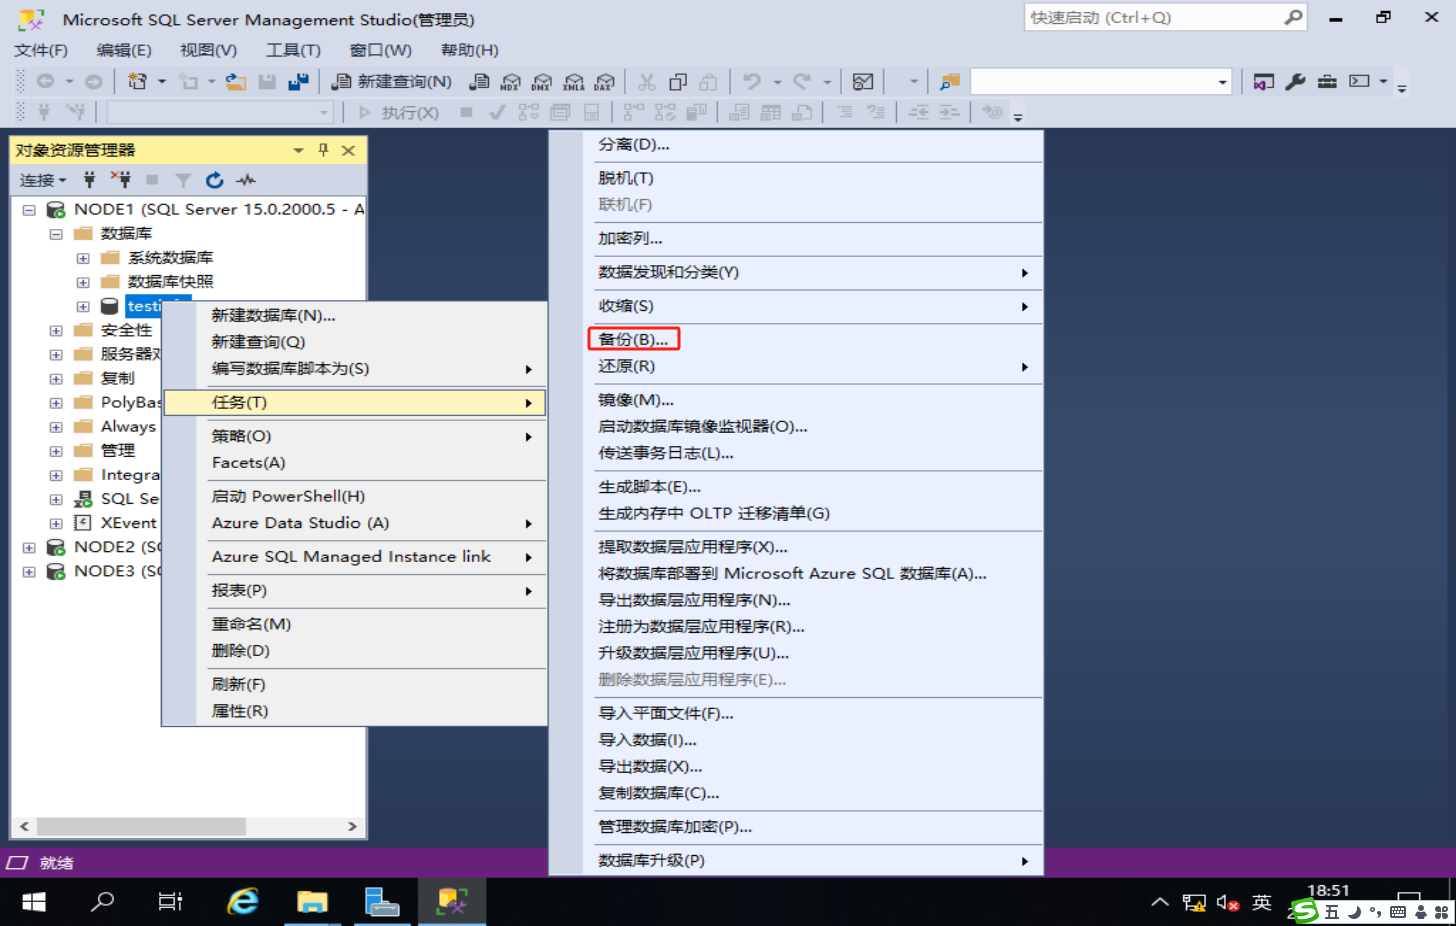Close the 对象资源管理器 panel
Screen dimensions: 1456x926
click(348, 150)
